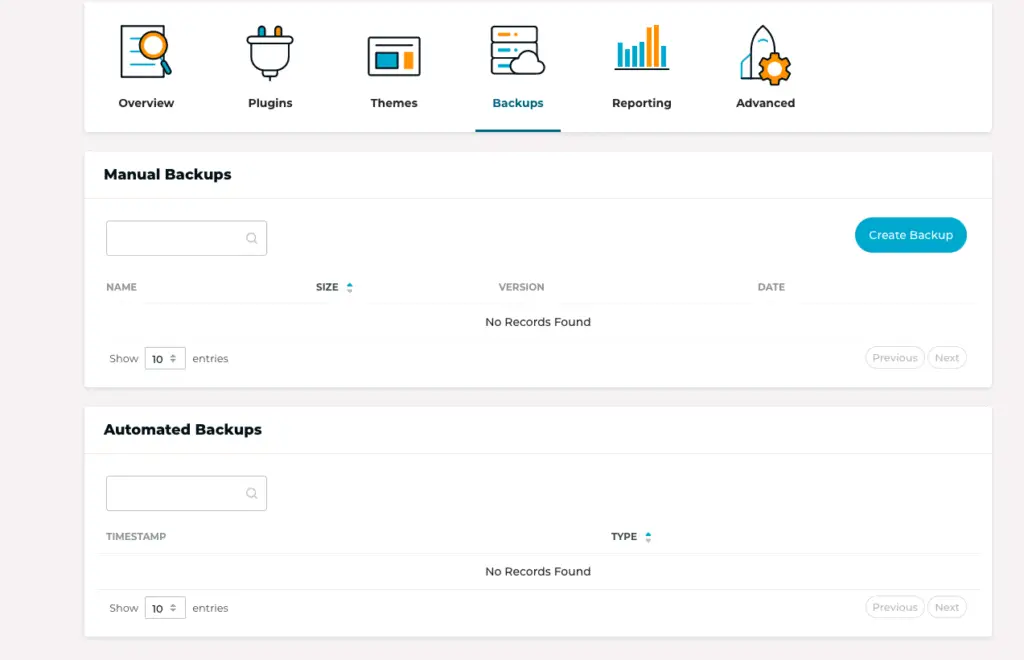Select the Themes layout icon
This screenshot has width=1024, height=660.
(394, 56)
